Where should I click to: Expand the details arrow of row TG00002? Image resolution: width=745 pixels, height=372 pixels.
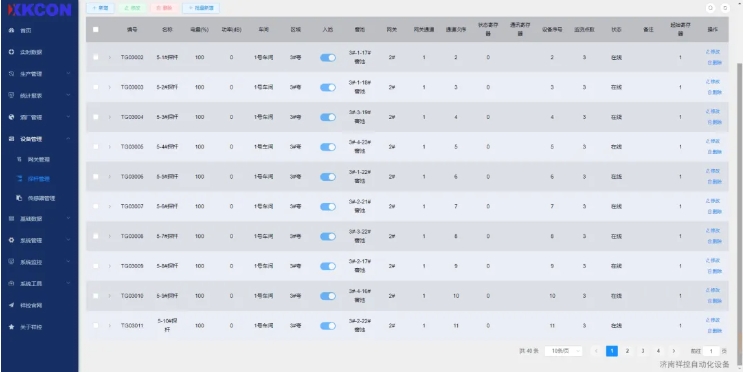coord(109,57)
